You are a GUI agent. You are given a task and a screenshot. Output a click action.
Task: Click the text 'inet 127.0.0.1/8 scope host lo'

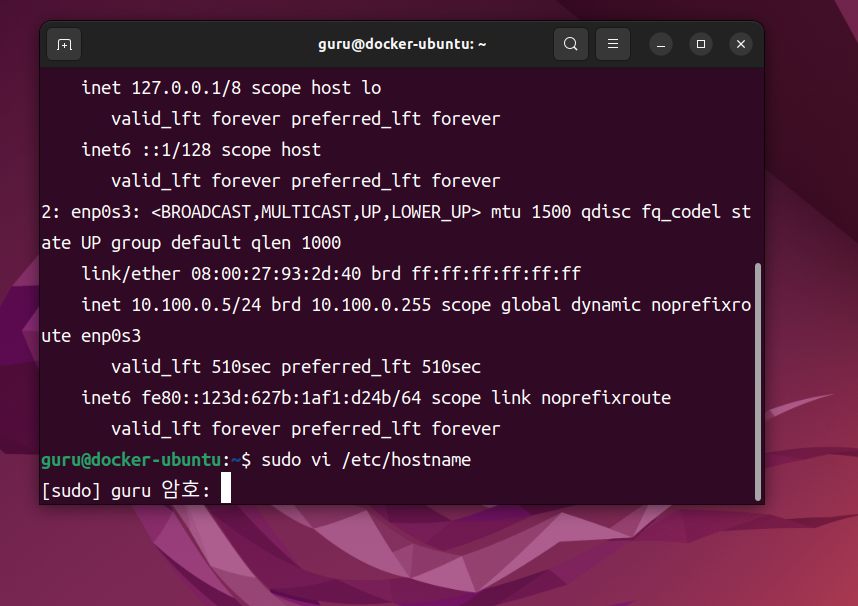(231, 88)
